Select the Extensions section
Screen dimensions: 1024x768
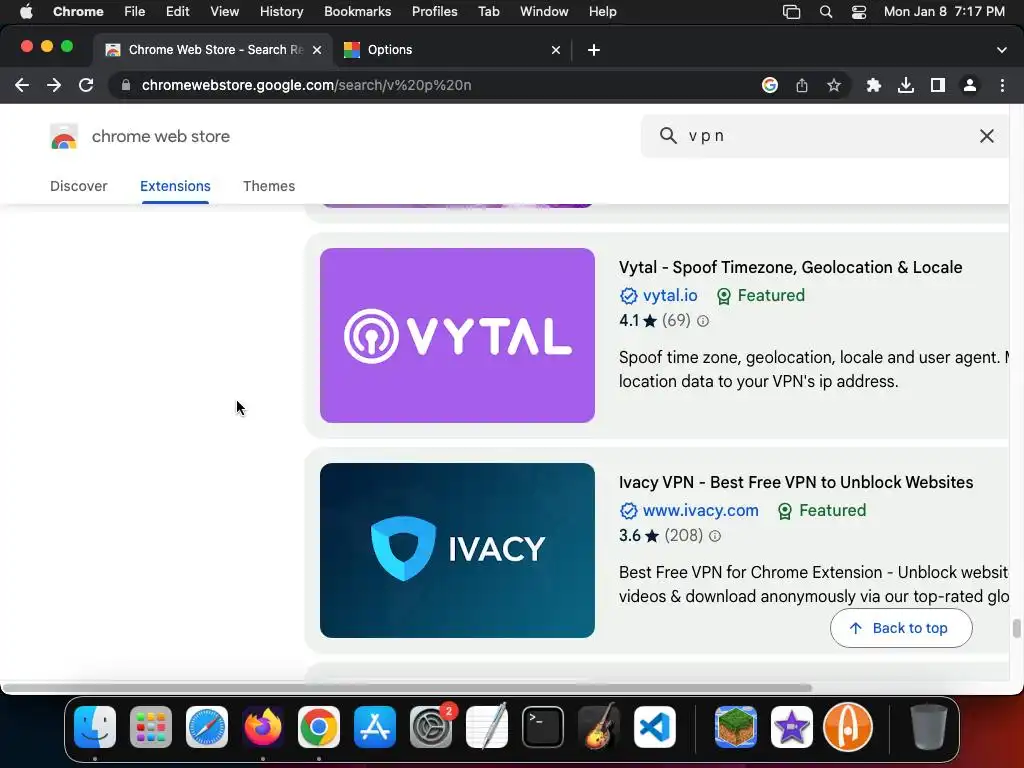pyautogui.click(x=175, y=186)
